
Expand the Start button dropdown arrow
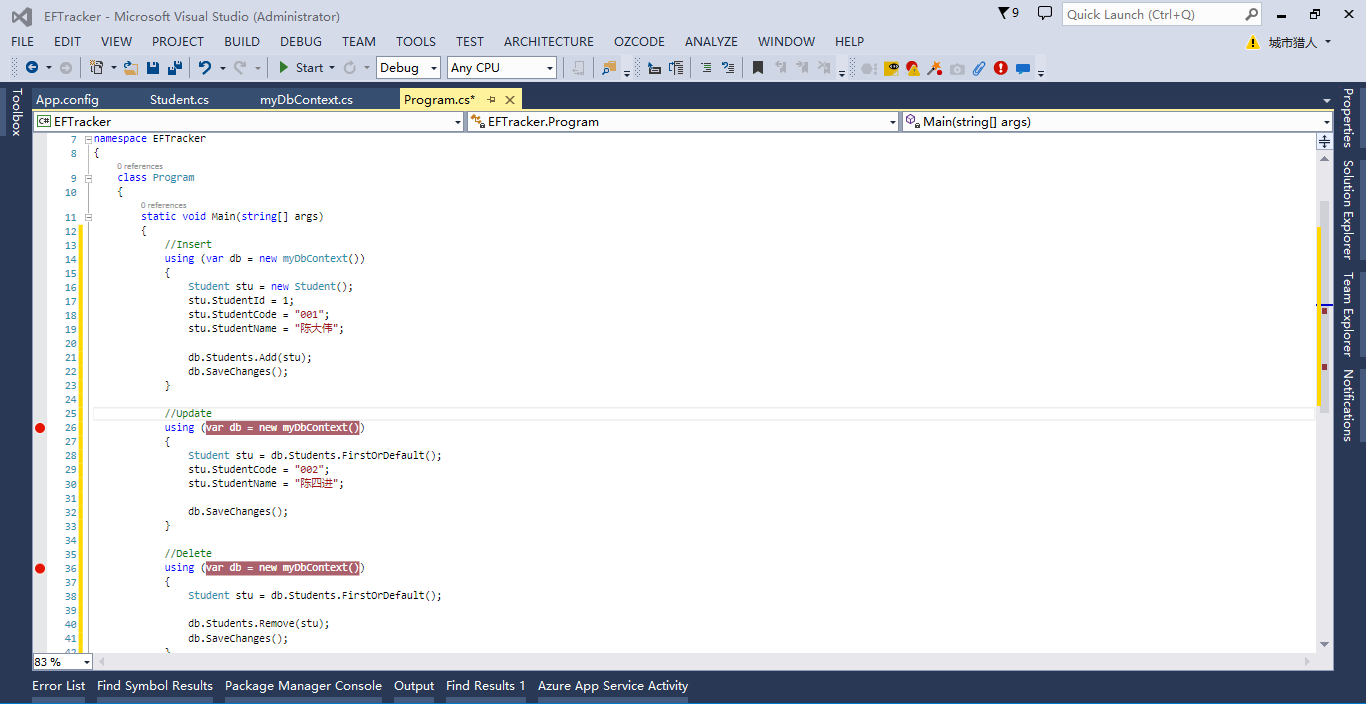click(332, 68)
